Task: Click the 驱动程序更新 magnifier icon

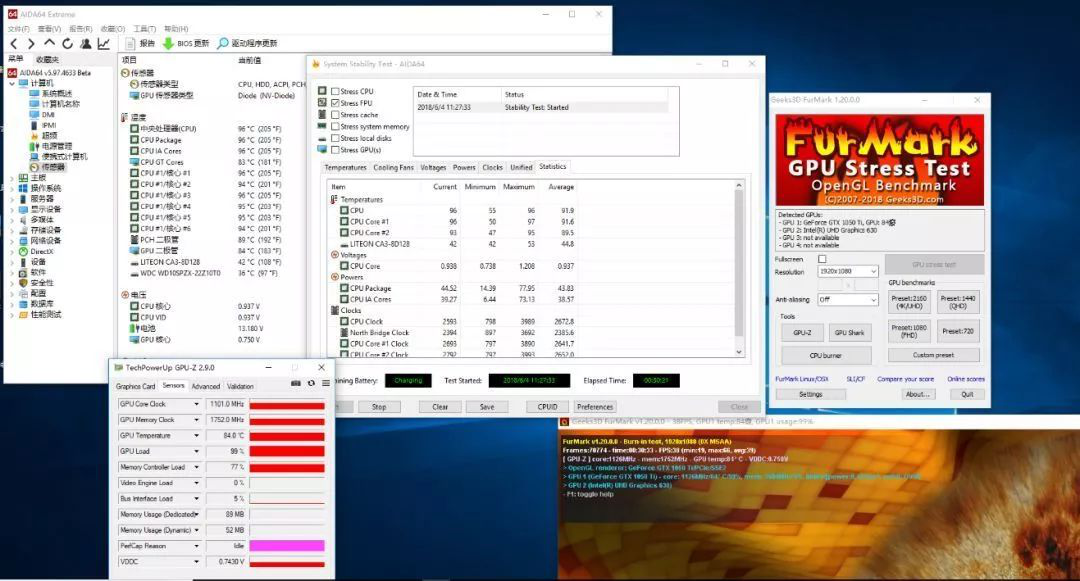Action: point(222,43)
